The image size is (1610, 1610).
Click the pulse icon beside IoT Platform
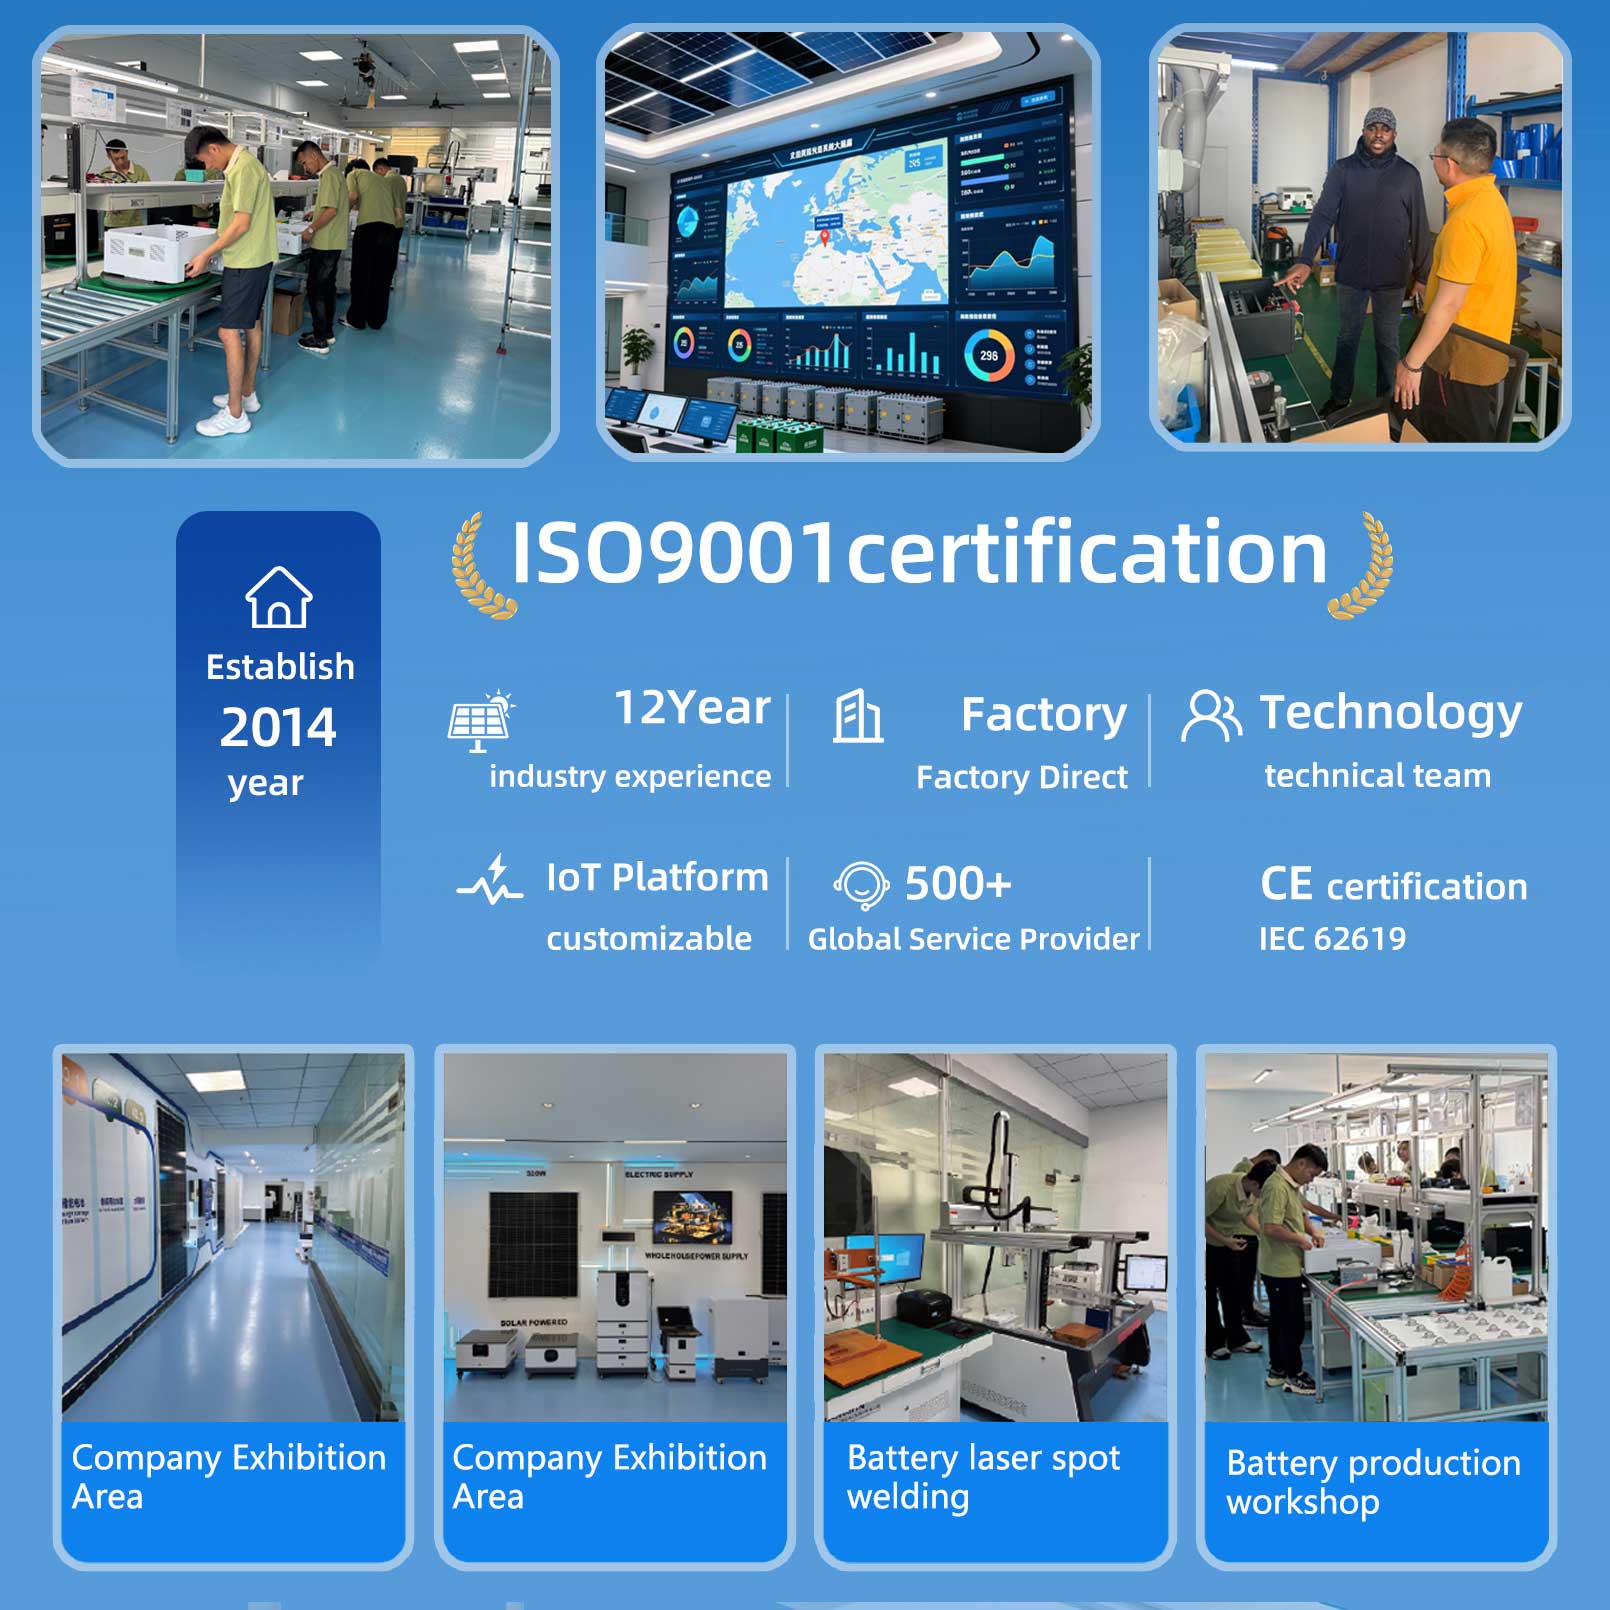[490, 879]
